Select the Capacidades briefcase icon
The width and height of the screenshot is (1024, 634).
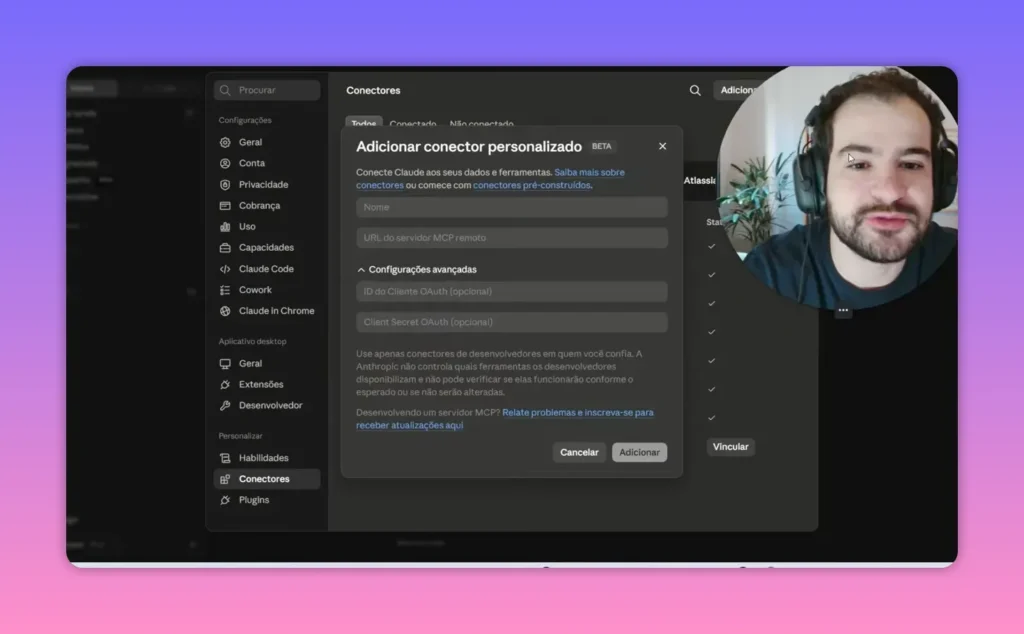(225, 247)
